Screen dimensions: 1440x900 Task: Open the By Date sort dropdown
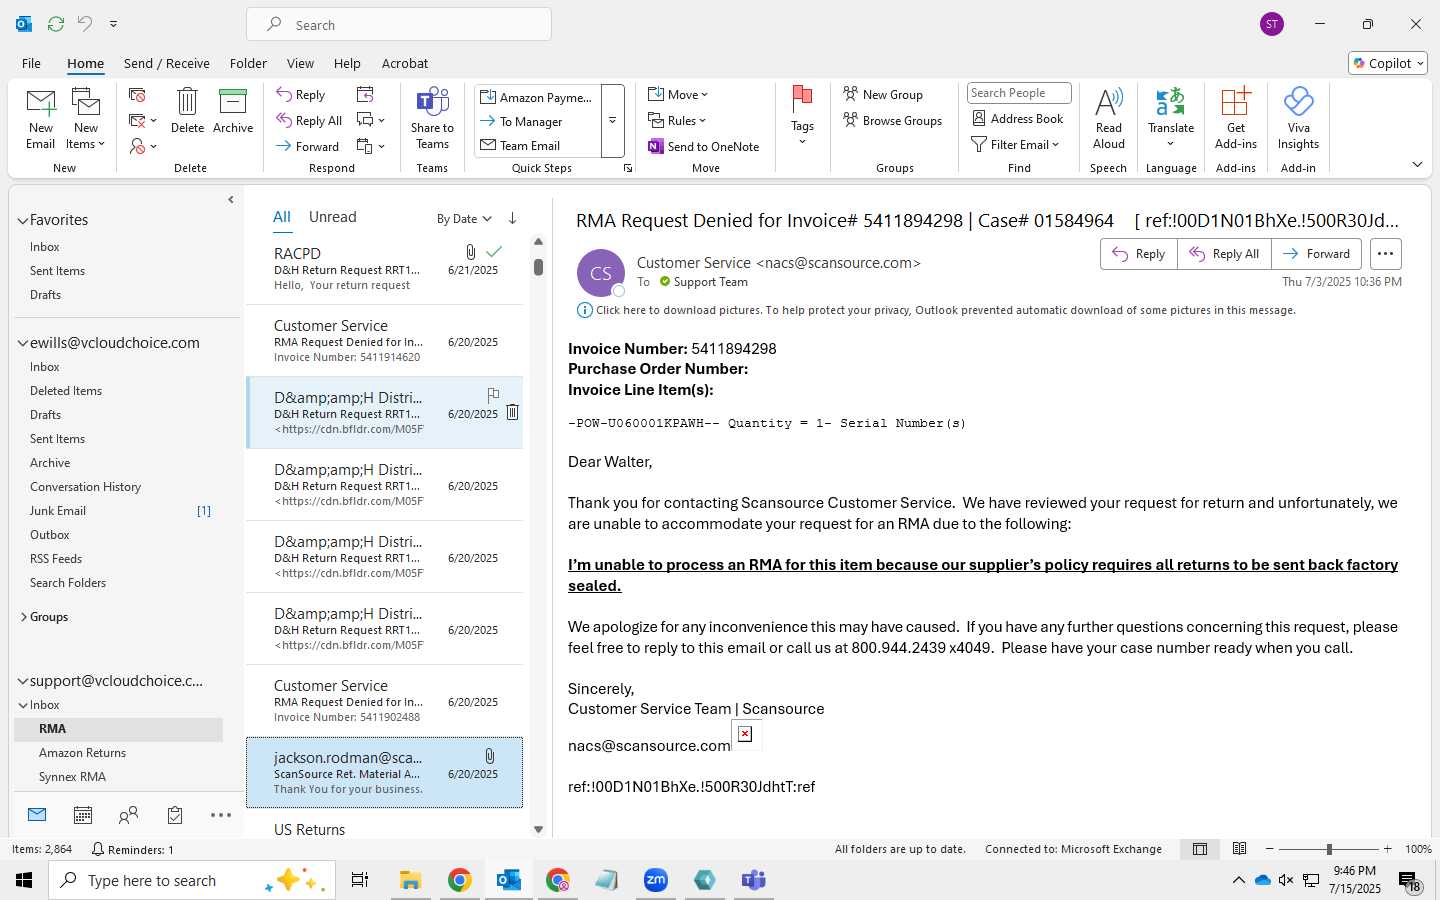click(x=464, y=218)
